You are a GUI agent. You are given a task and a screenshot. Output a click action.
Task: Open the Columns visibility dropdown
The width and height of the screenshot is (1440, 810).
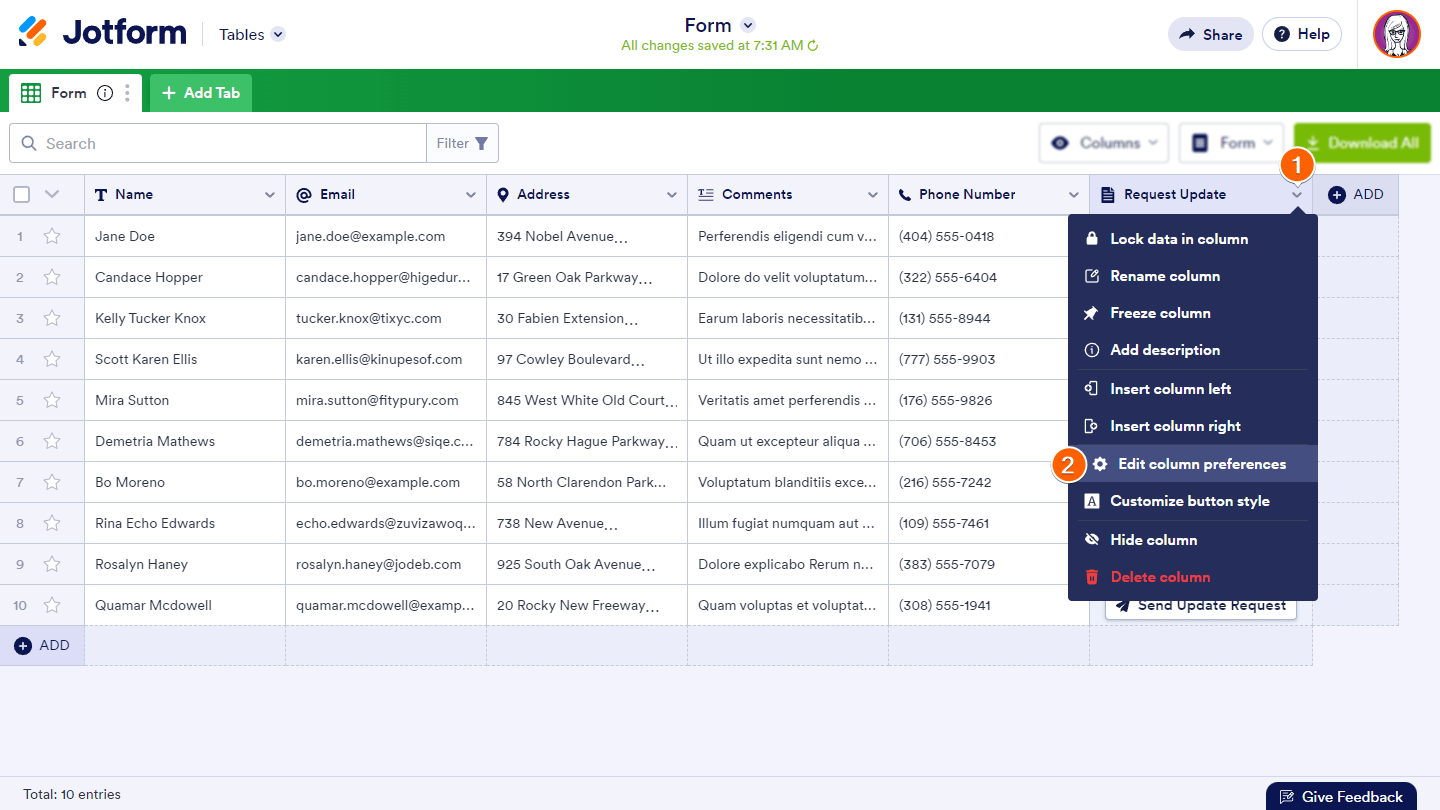coord(1104,143)
